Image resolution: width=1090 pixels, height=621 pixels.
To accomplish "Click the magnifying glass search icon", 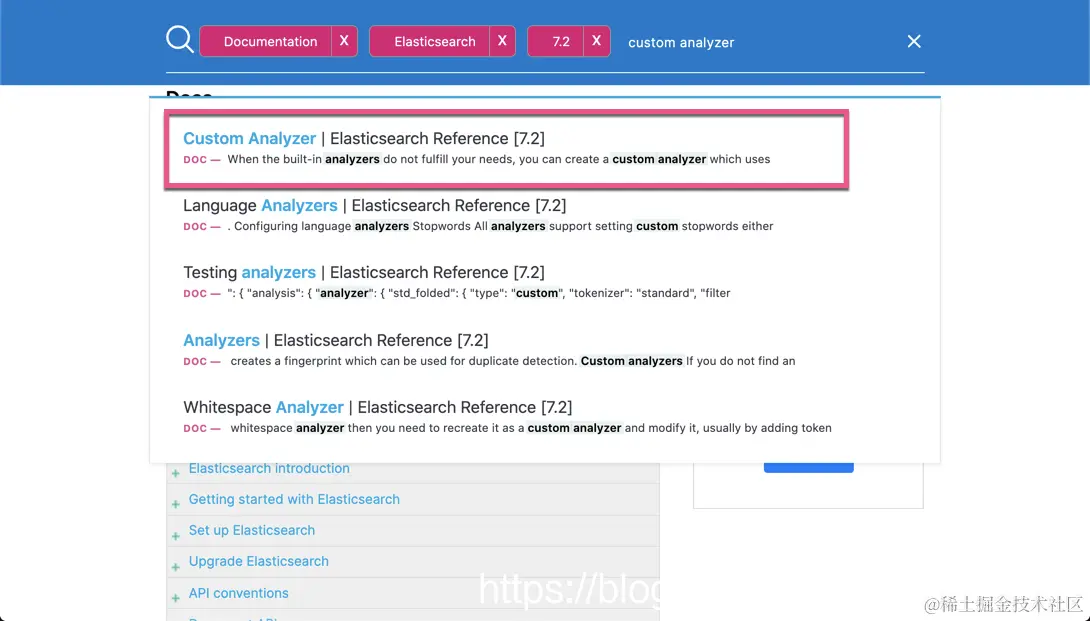I will coord(179,40).
